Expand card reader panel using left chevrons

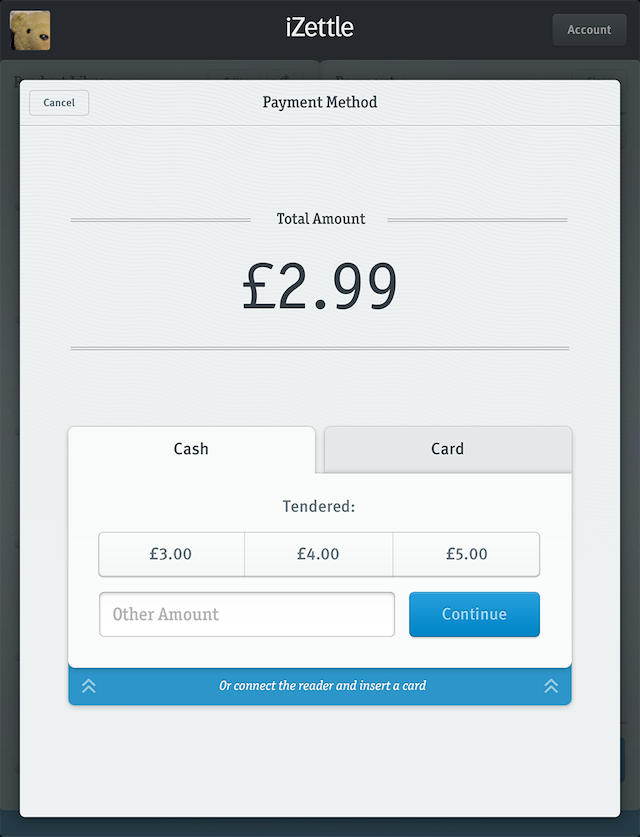[x=89, y=686]
